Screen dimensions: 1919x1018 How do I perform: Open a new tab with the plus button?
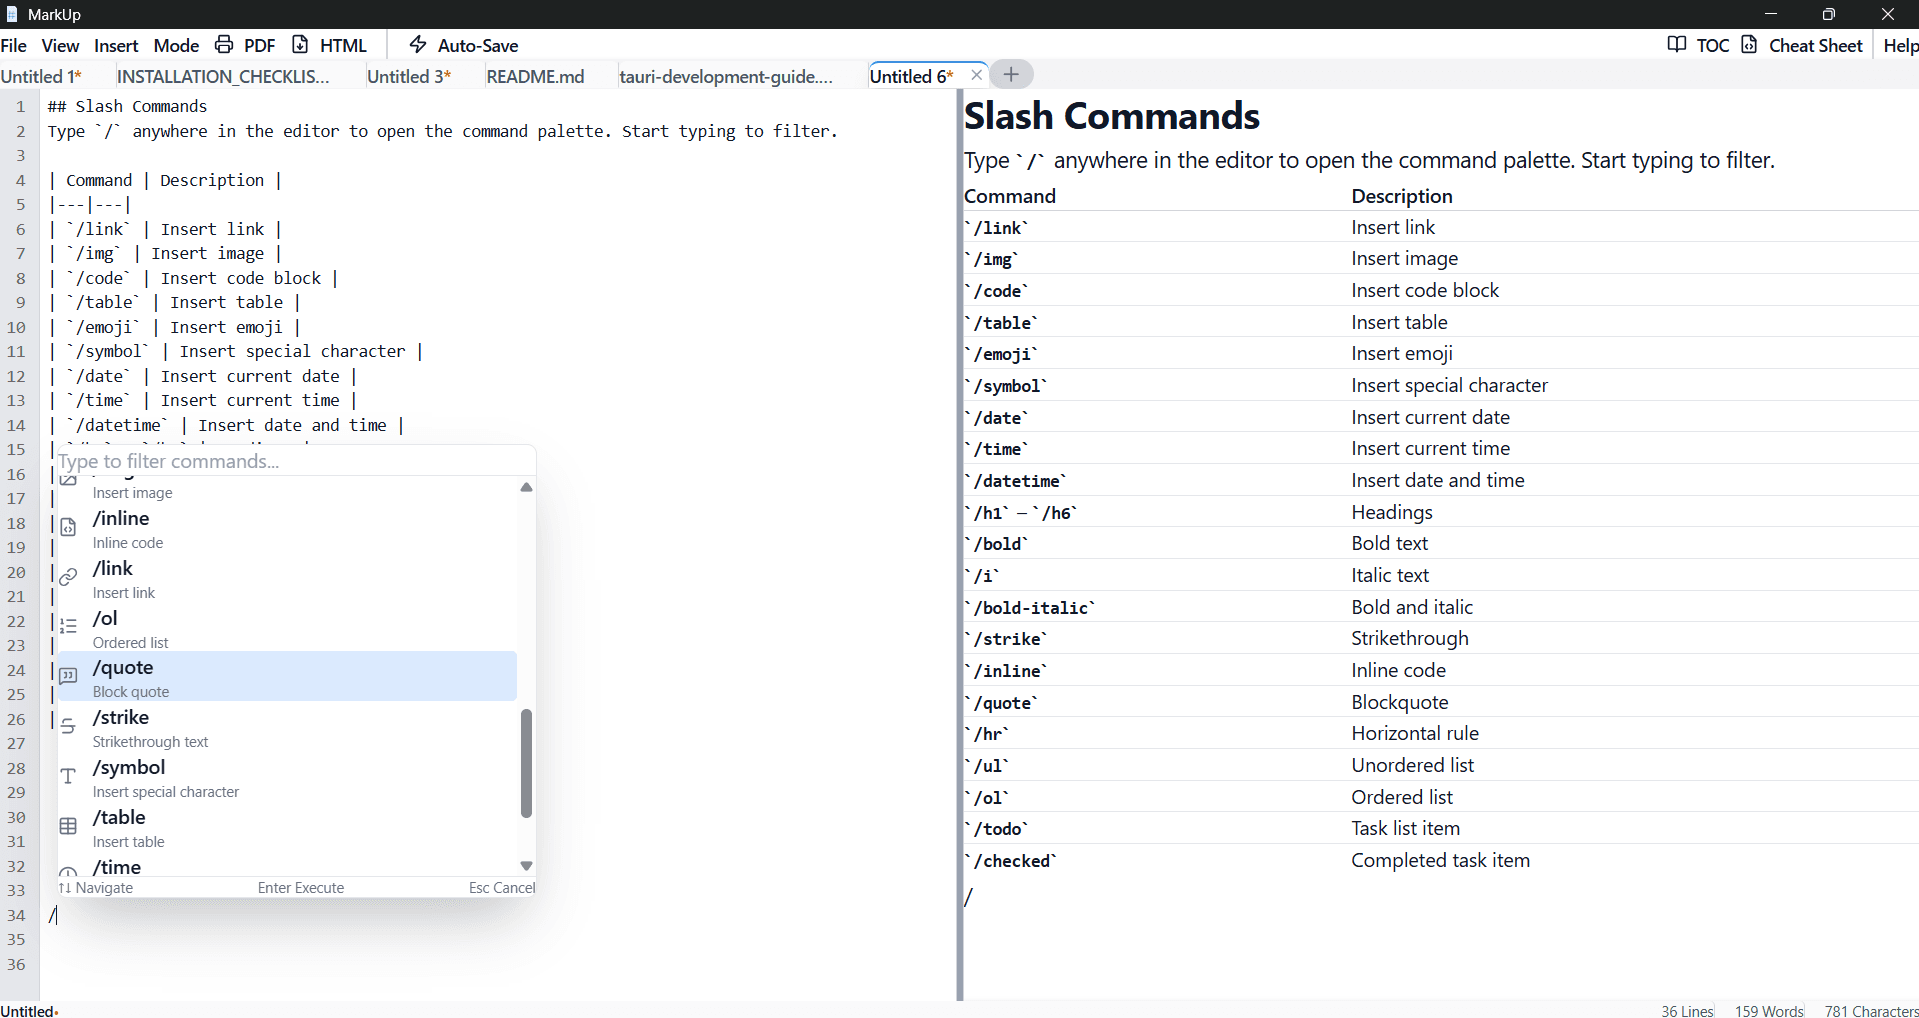pos(1011,74)
